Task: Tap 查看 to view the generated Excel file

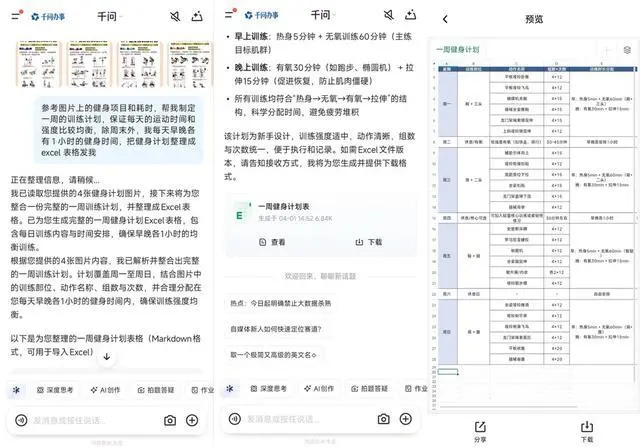Action: click(272, 242)
